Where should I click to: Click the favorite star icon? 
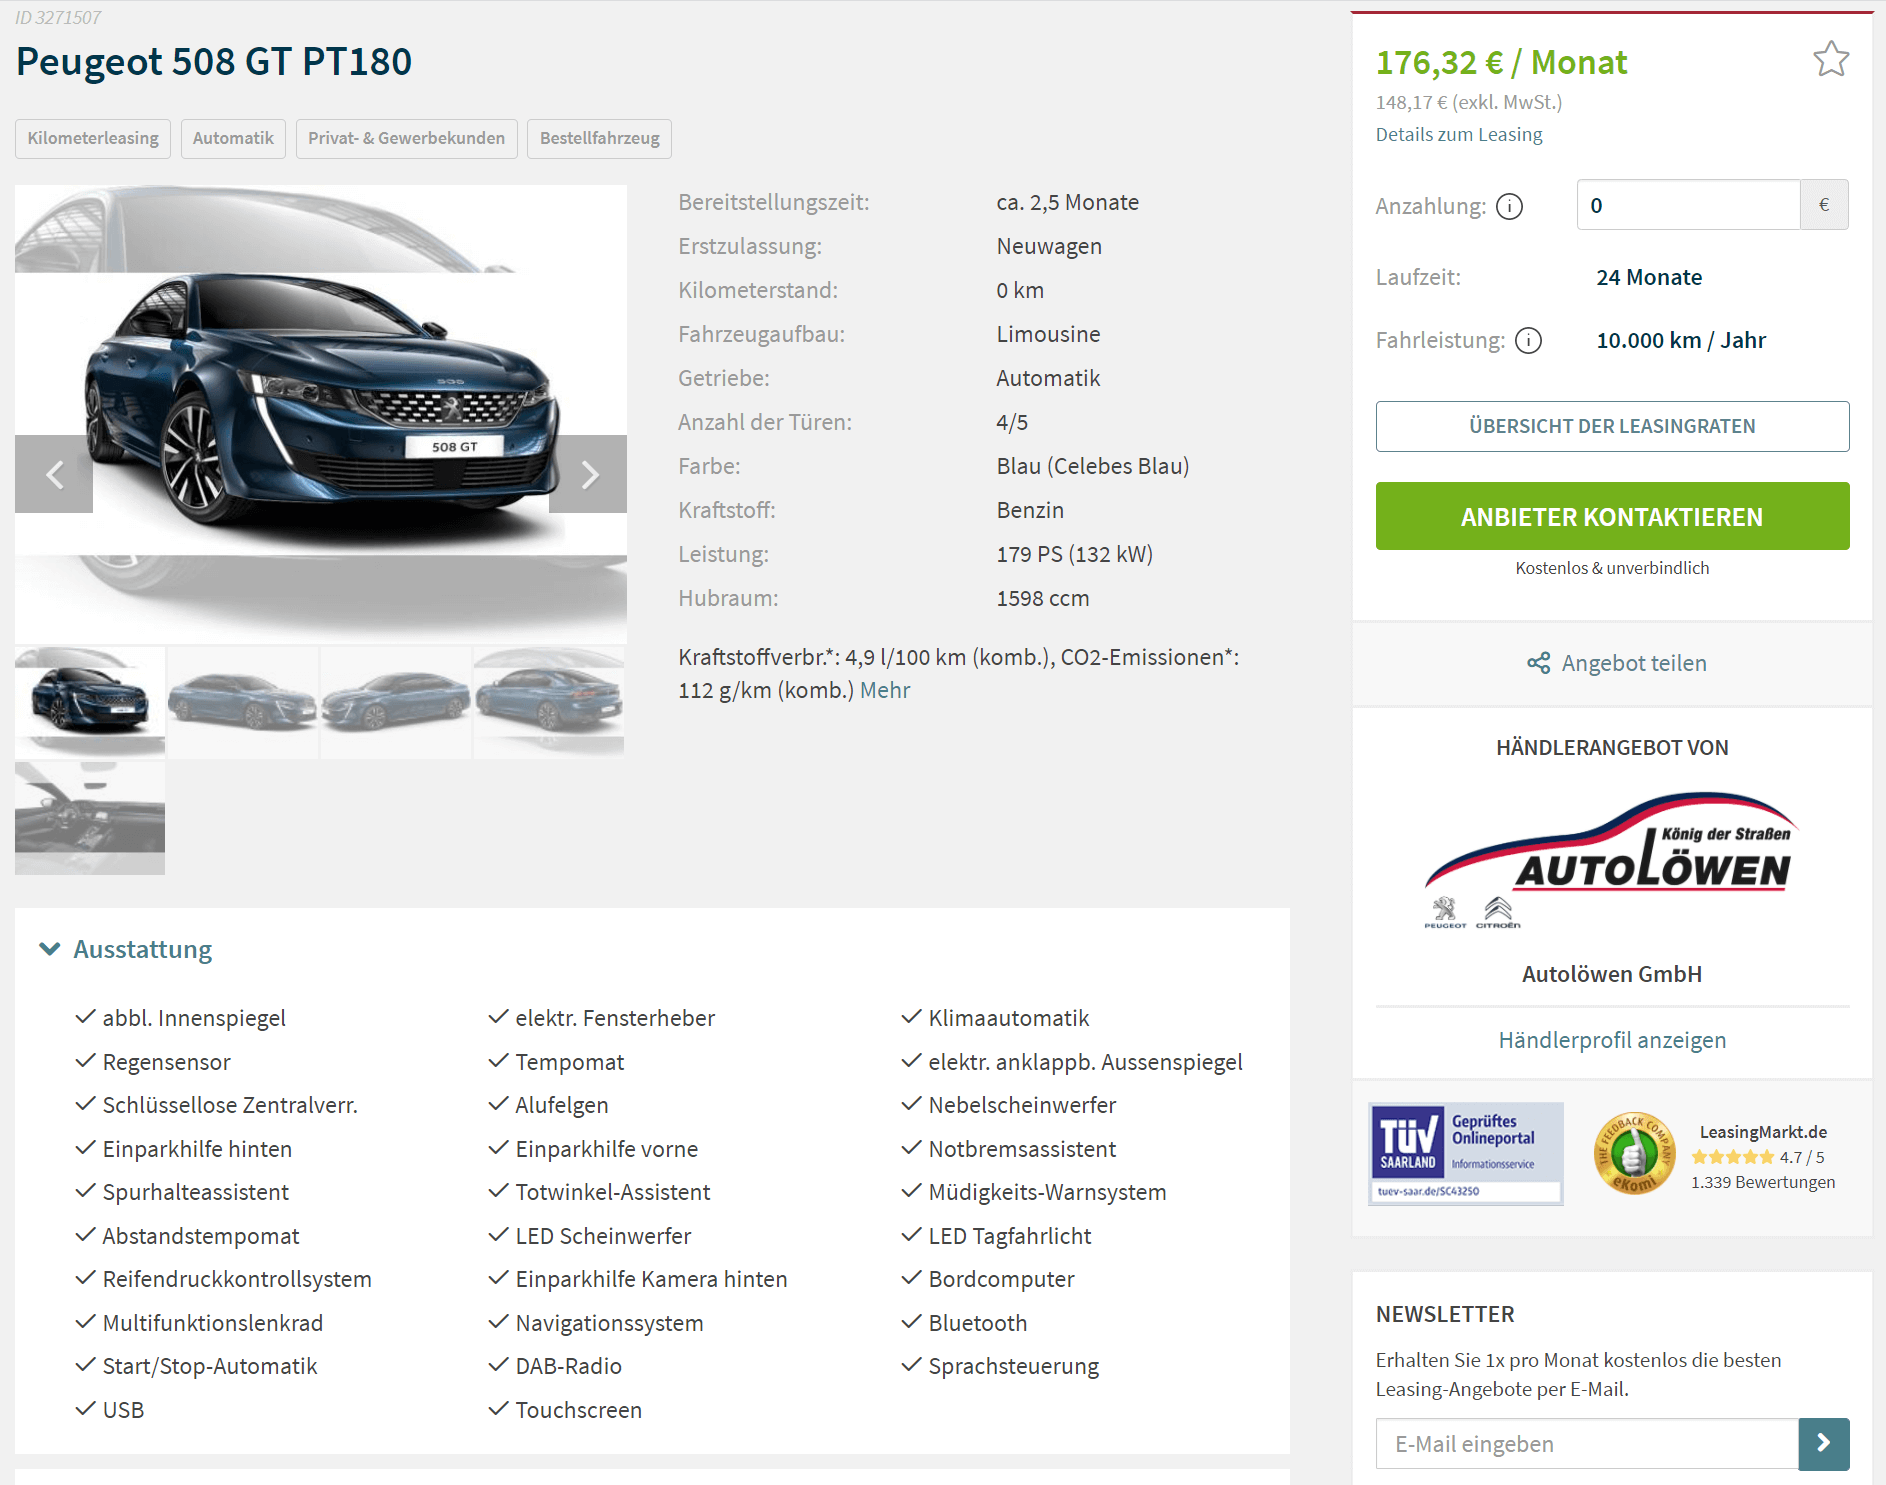click(1831, 60)
